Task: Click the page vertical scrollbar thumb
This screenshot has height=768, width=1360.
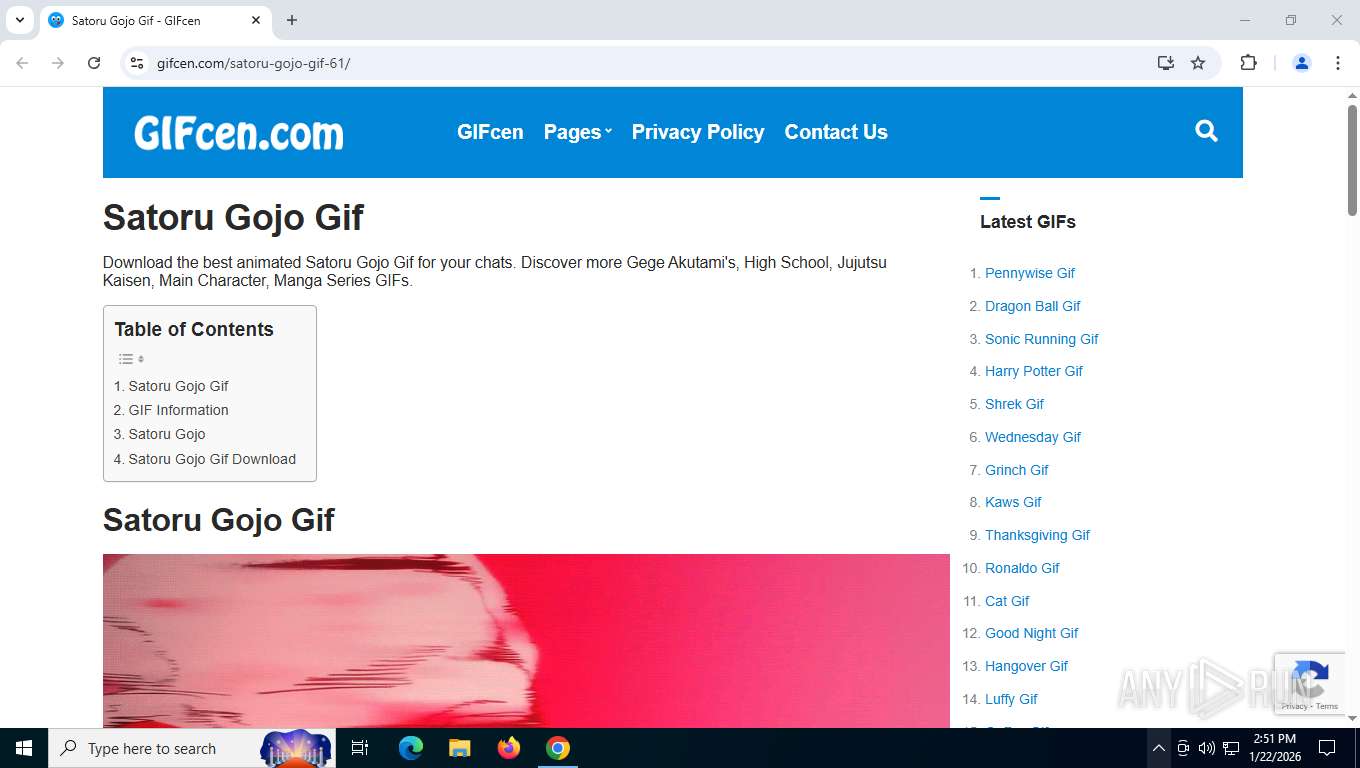Action: point(1352,160)
